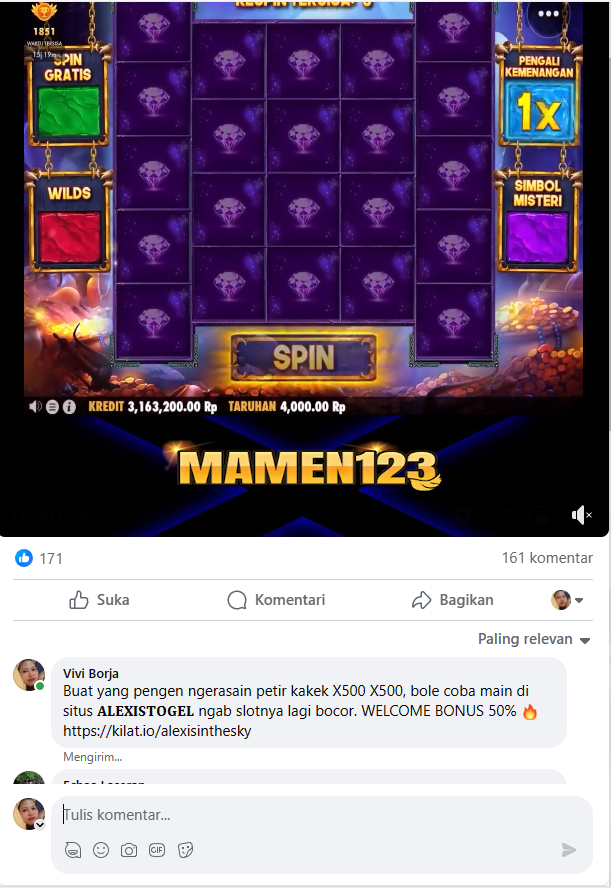Image resolution: width=611 pixels, height=888 pixels.
Task: View the 161 komentar count
Action: point(547,558)
